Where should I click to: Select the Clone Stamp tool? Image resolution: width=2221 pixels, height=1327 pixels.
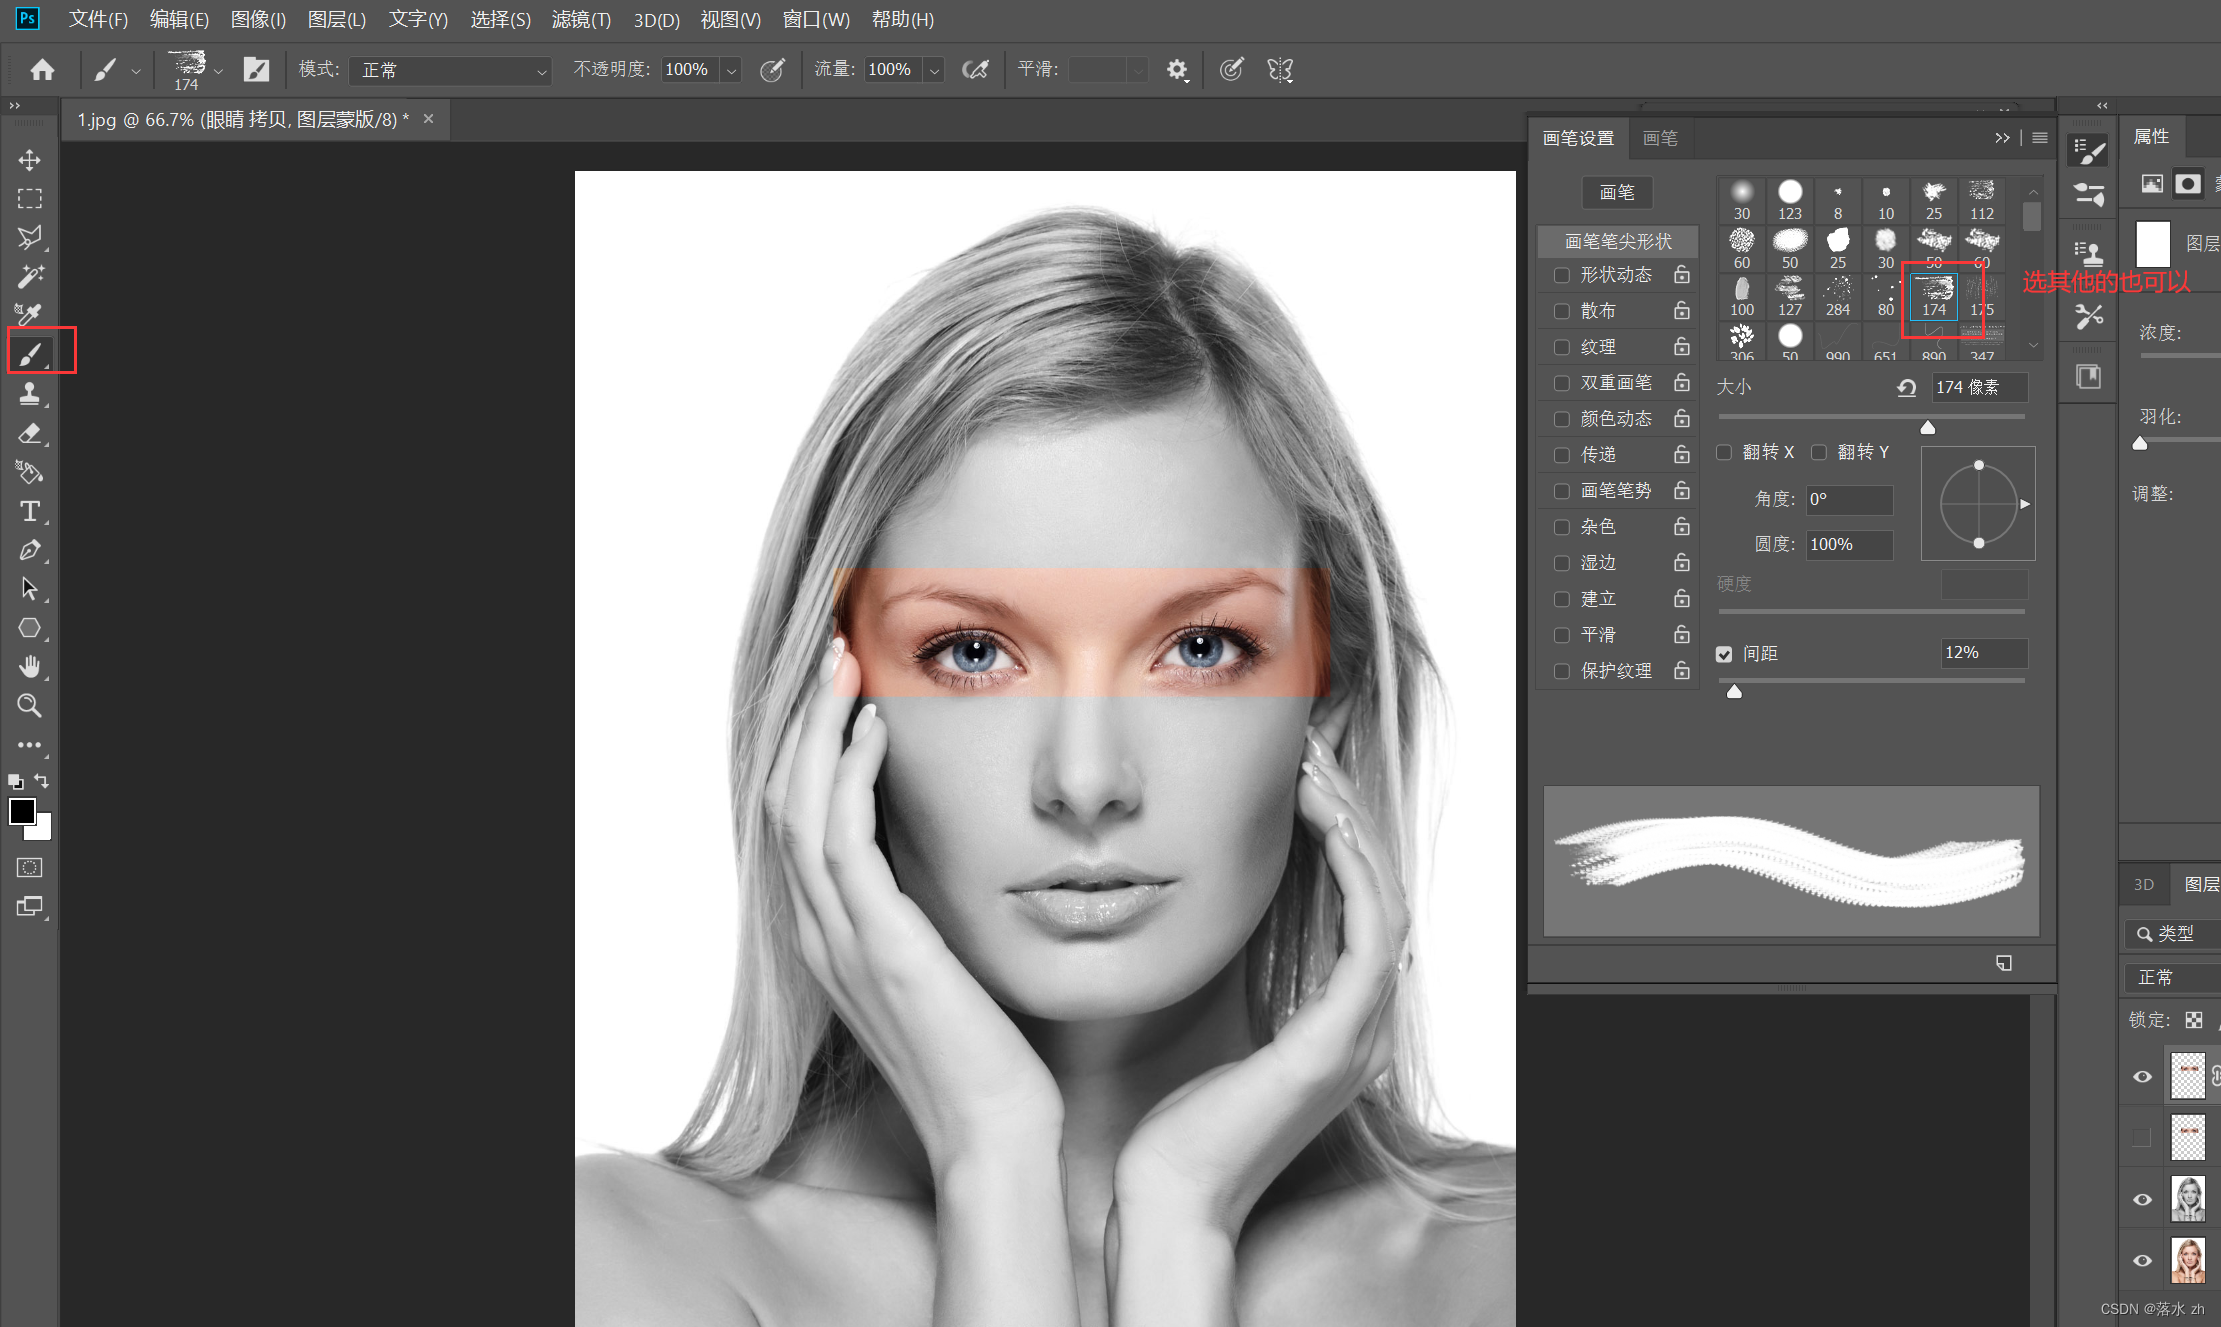29,394
